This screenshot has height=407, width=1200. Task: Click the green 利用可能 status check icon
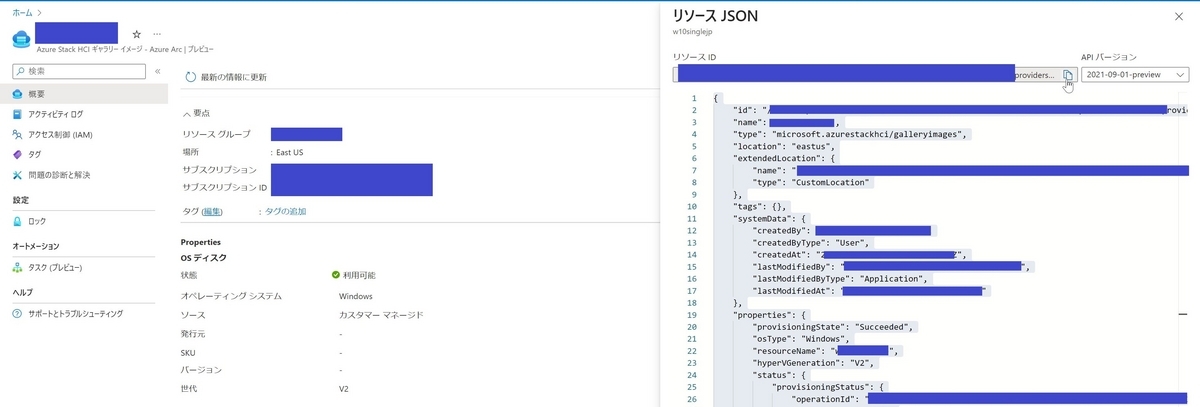[x=336, y=275]
